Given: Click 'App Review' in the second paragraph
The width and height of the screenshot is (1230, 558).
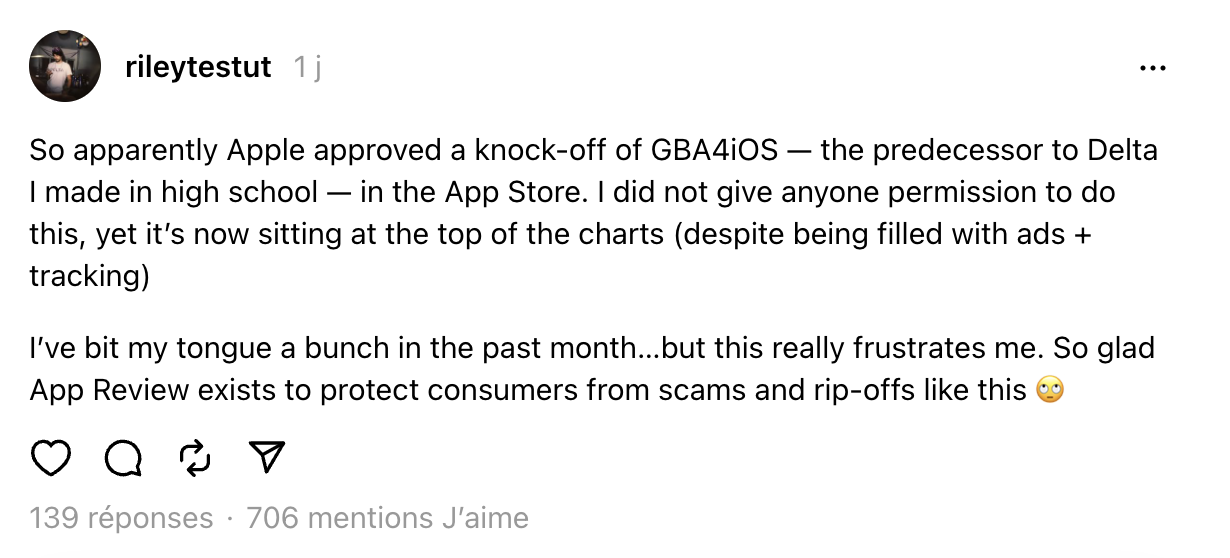Looking at the screenshot, I should point(108,390).
